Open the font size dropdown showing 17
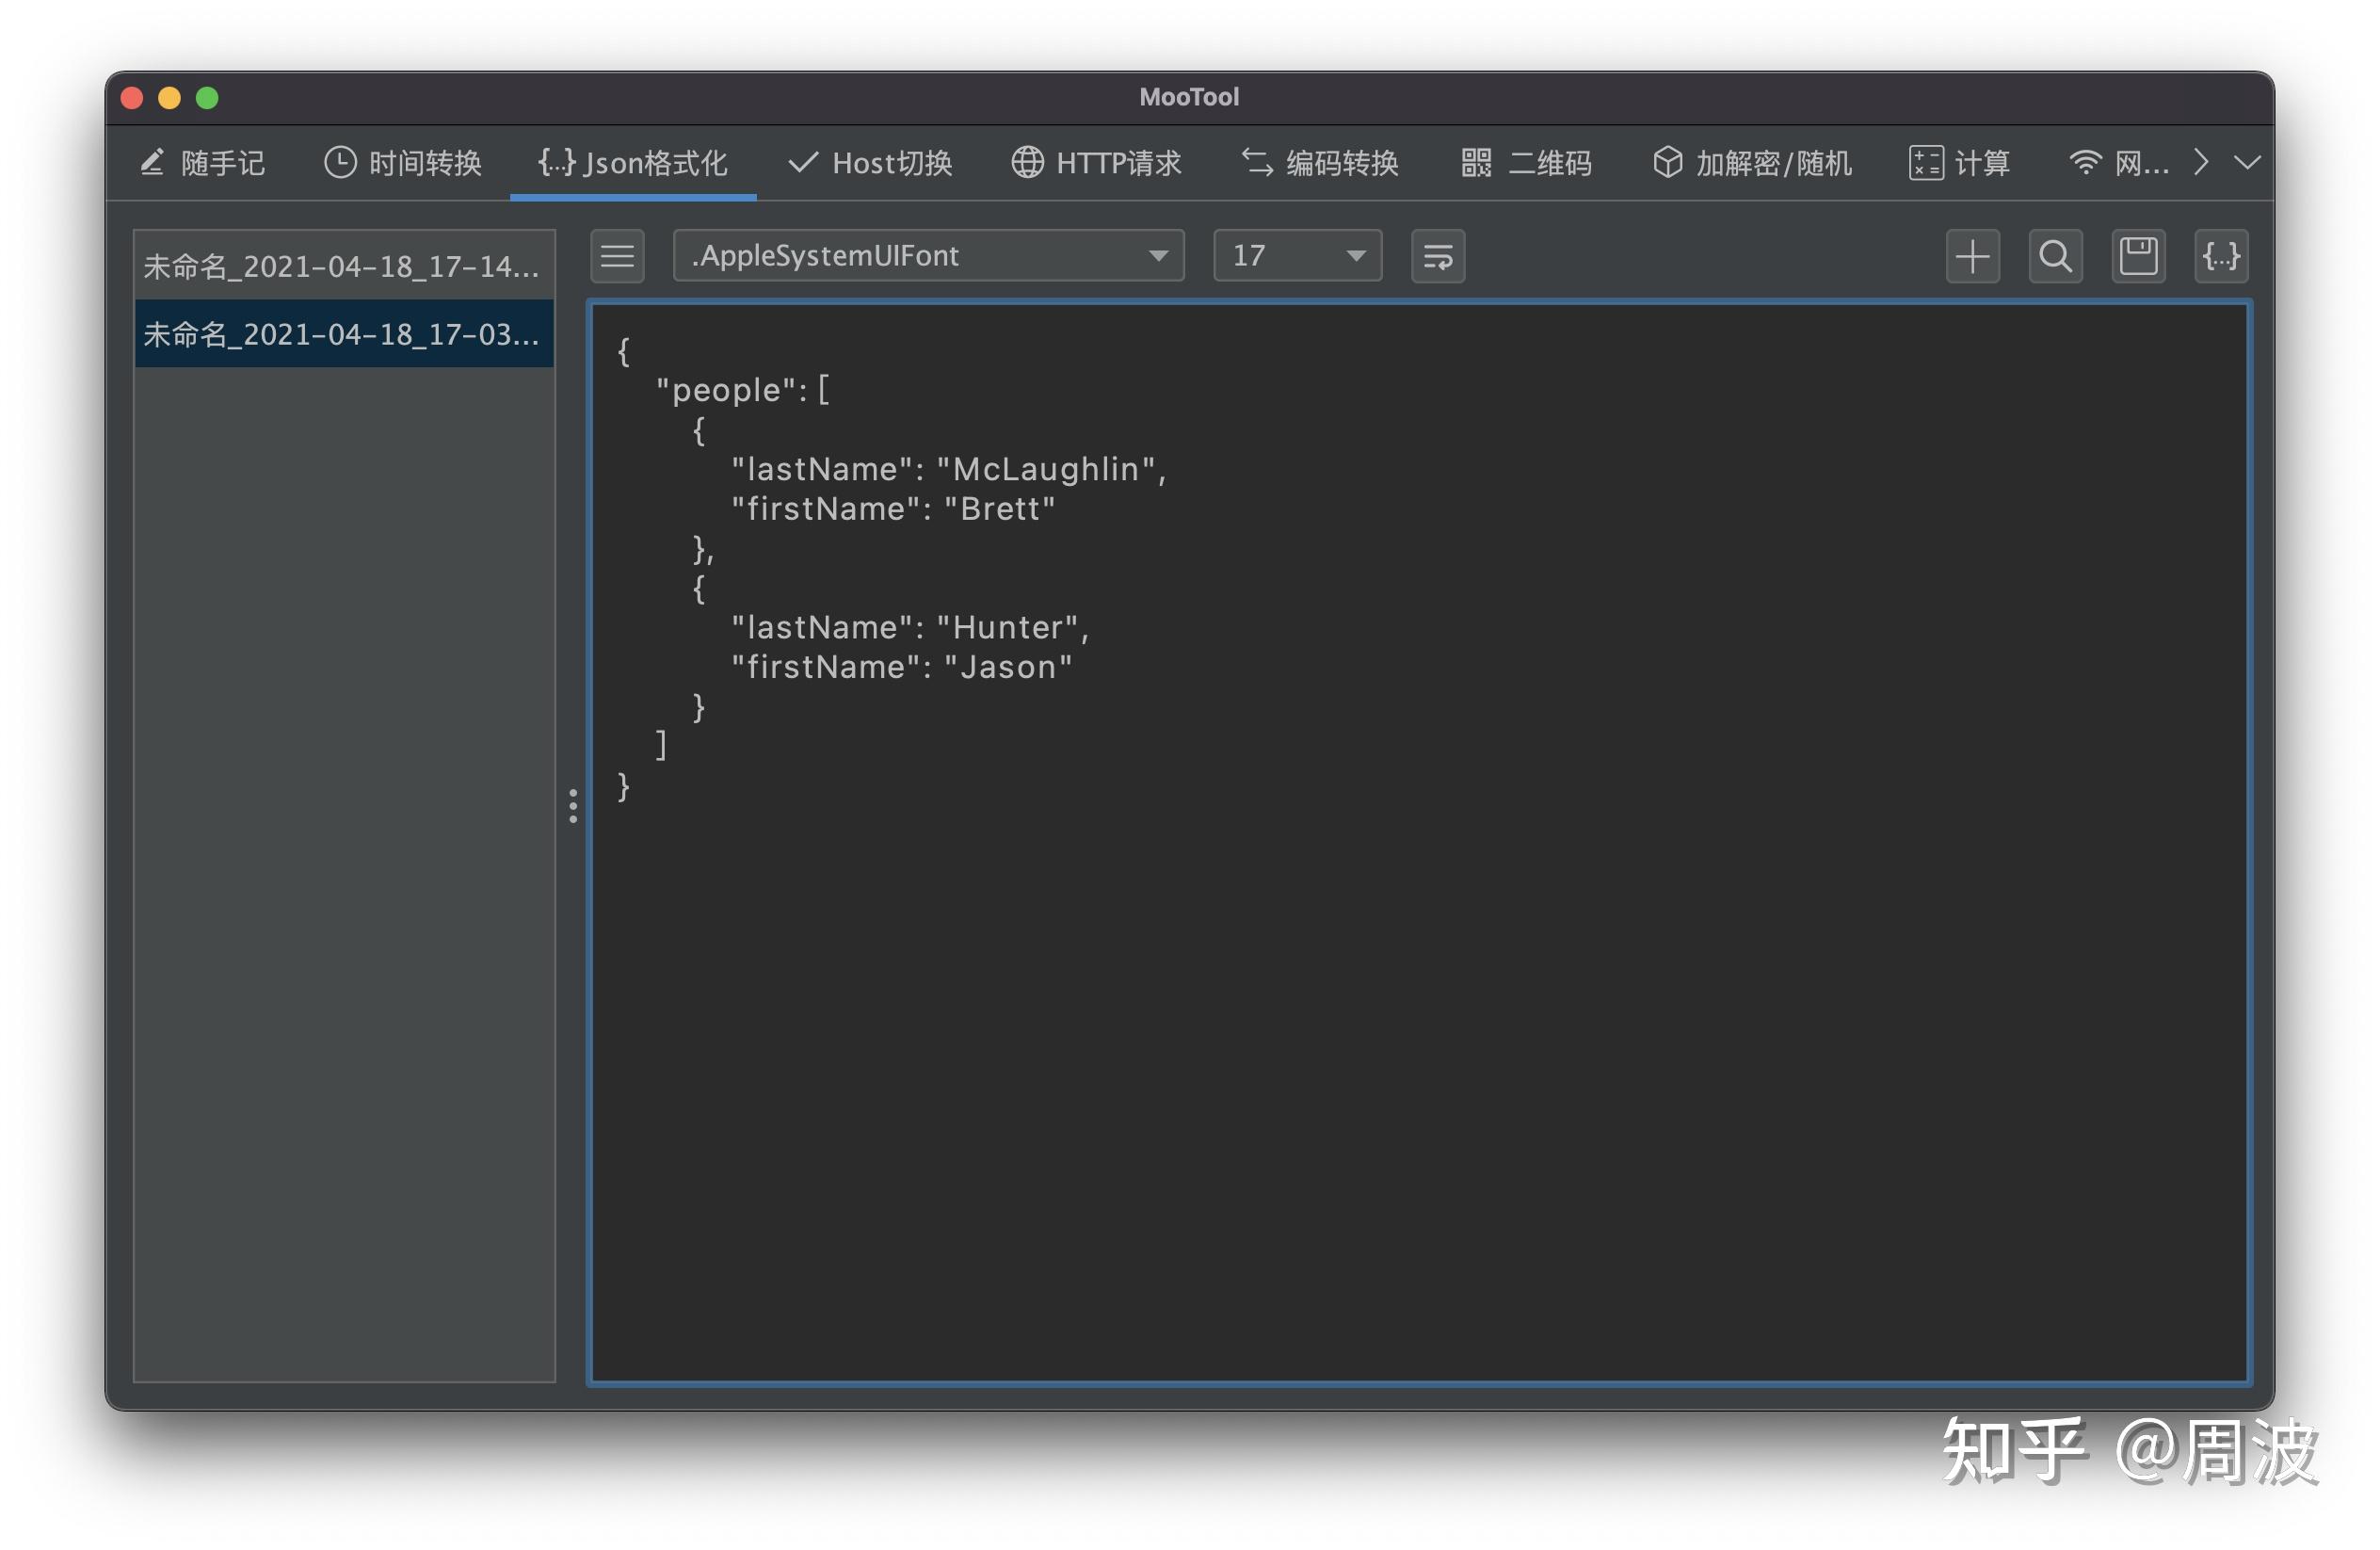Viewport: 2380px width, 1550px height. tap(1296, 257)
